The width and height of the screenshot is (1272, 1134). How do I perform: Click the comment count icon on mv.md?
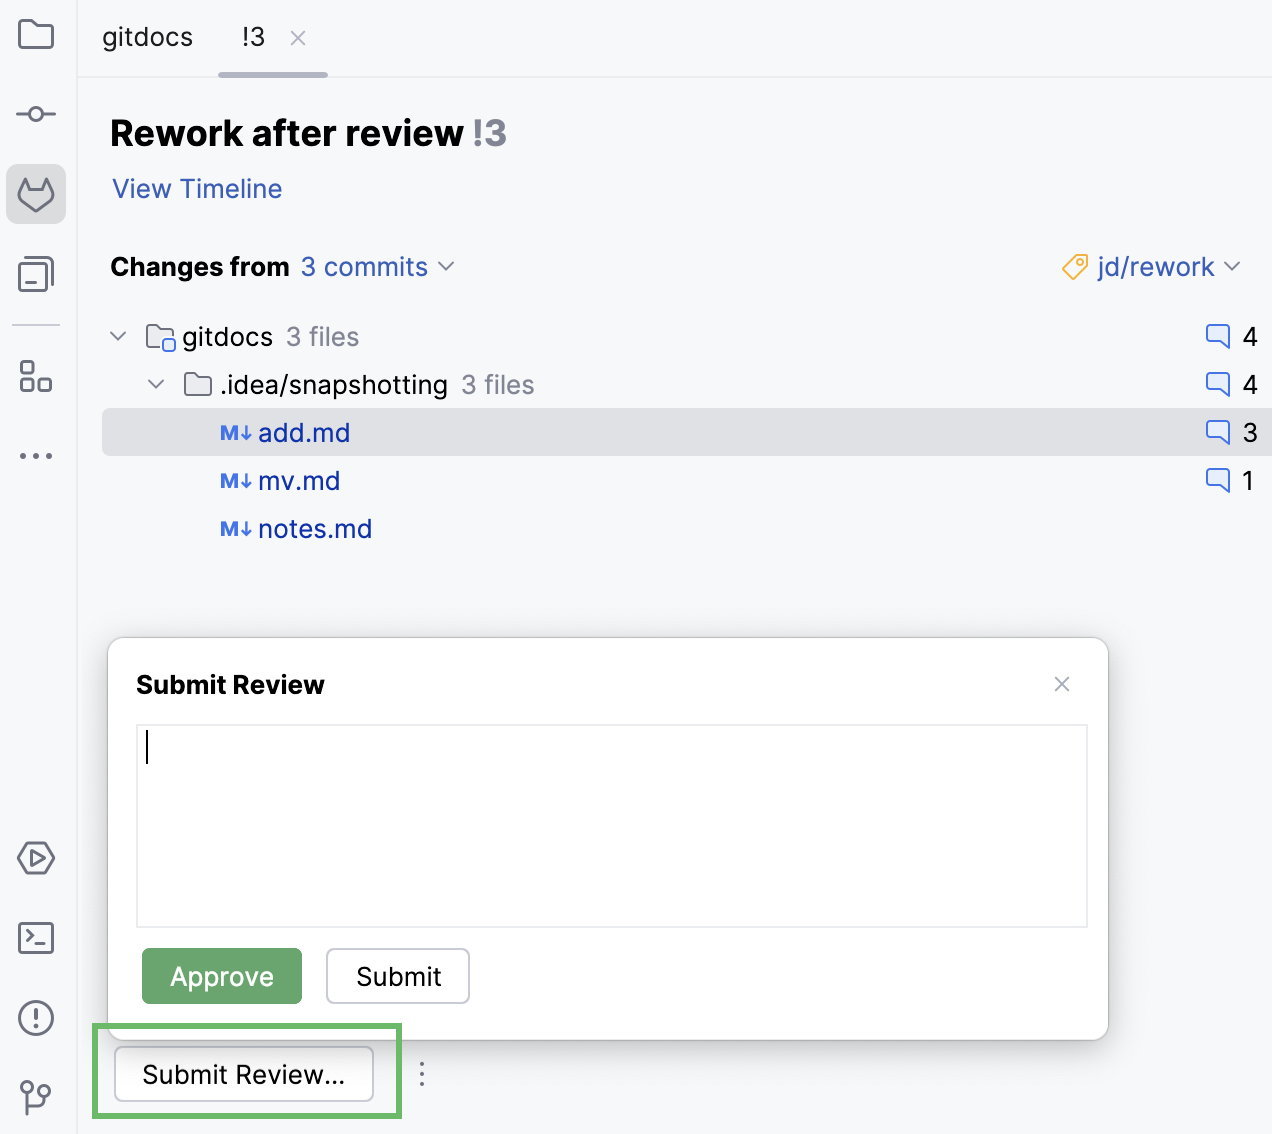pos(1217,481)
